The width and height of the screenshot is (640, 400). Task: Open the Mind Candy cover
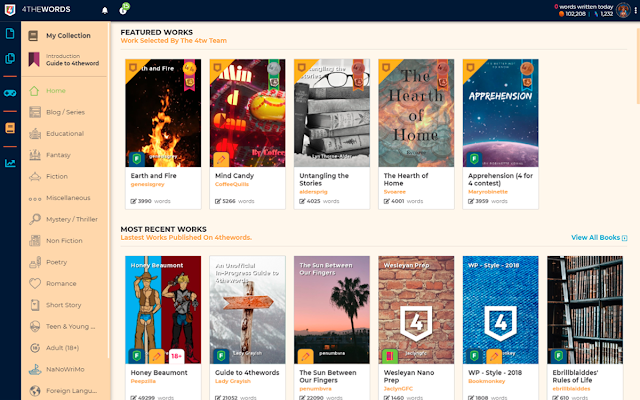point(247,113)
